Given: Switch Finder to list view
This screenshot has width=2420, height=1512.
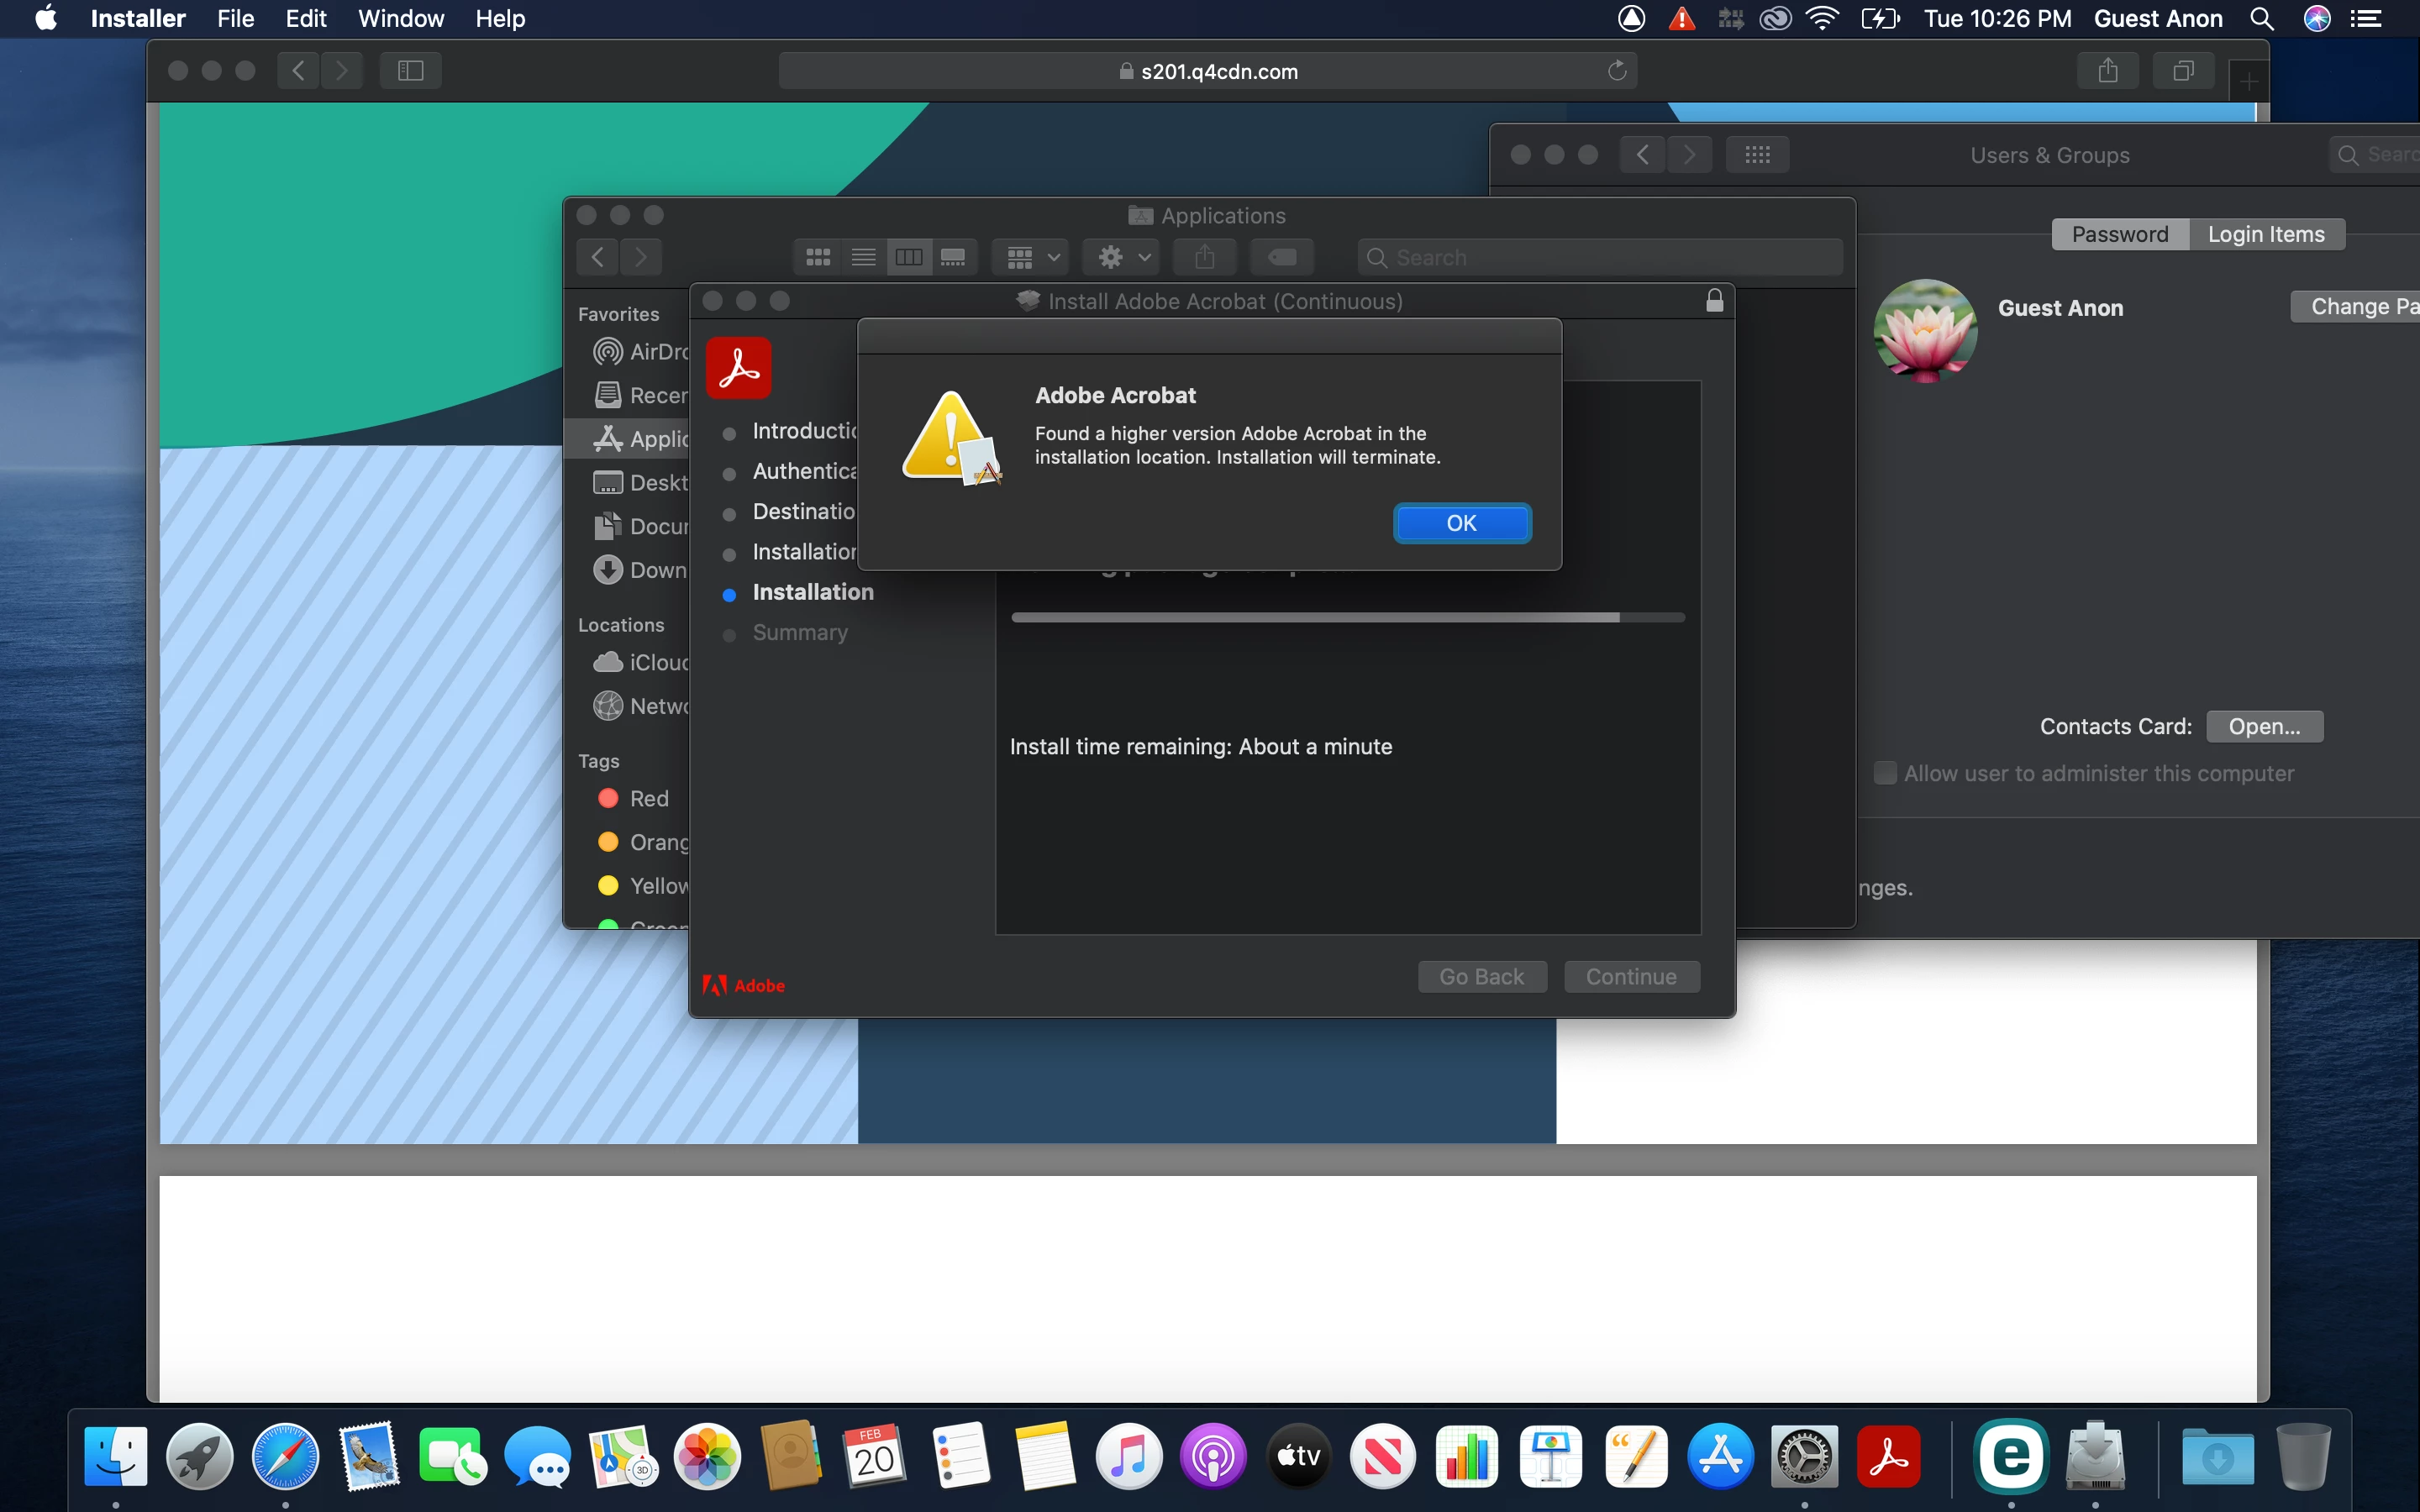Looking at the screenshot, I should pyautogui.click(x=863, y=258).
